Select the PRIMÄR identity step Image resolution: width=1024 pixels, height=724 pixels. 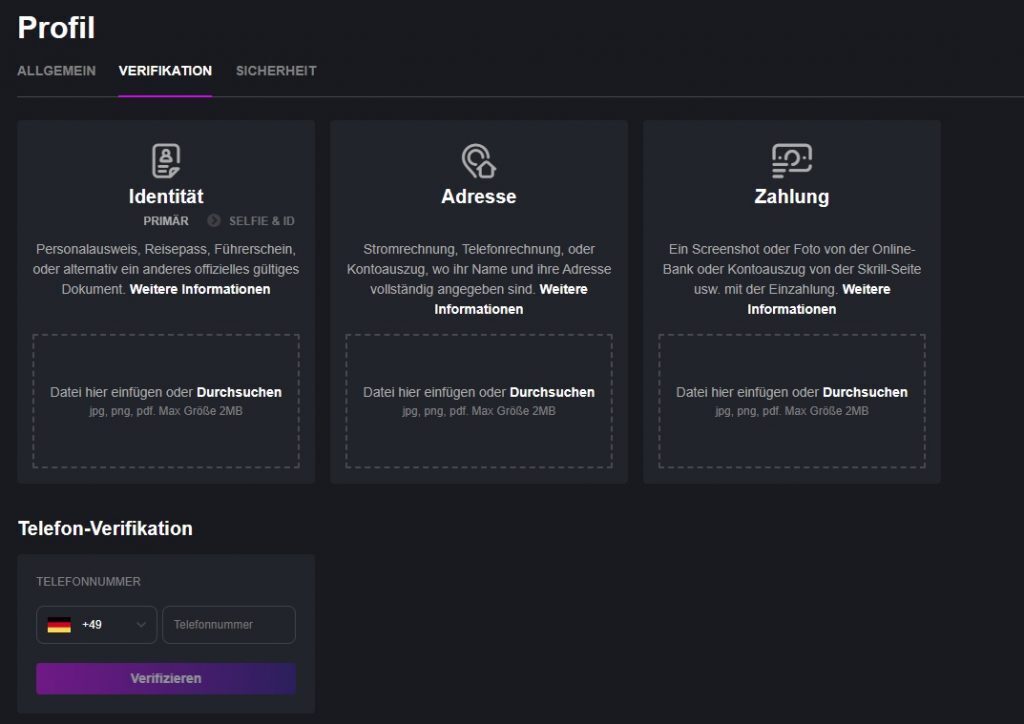[166, 221]
